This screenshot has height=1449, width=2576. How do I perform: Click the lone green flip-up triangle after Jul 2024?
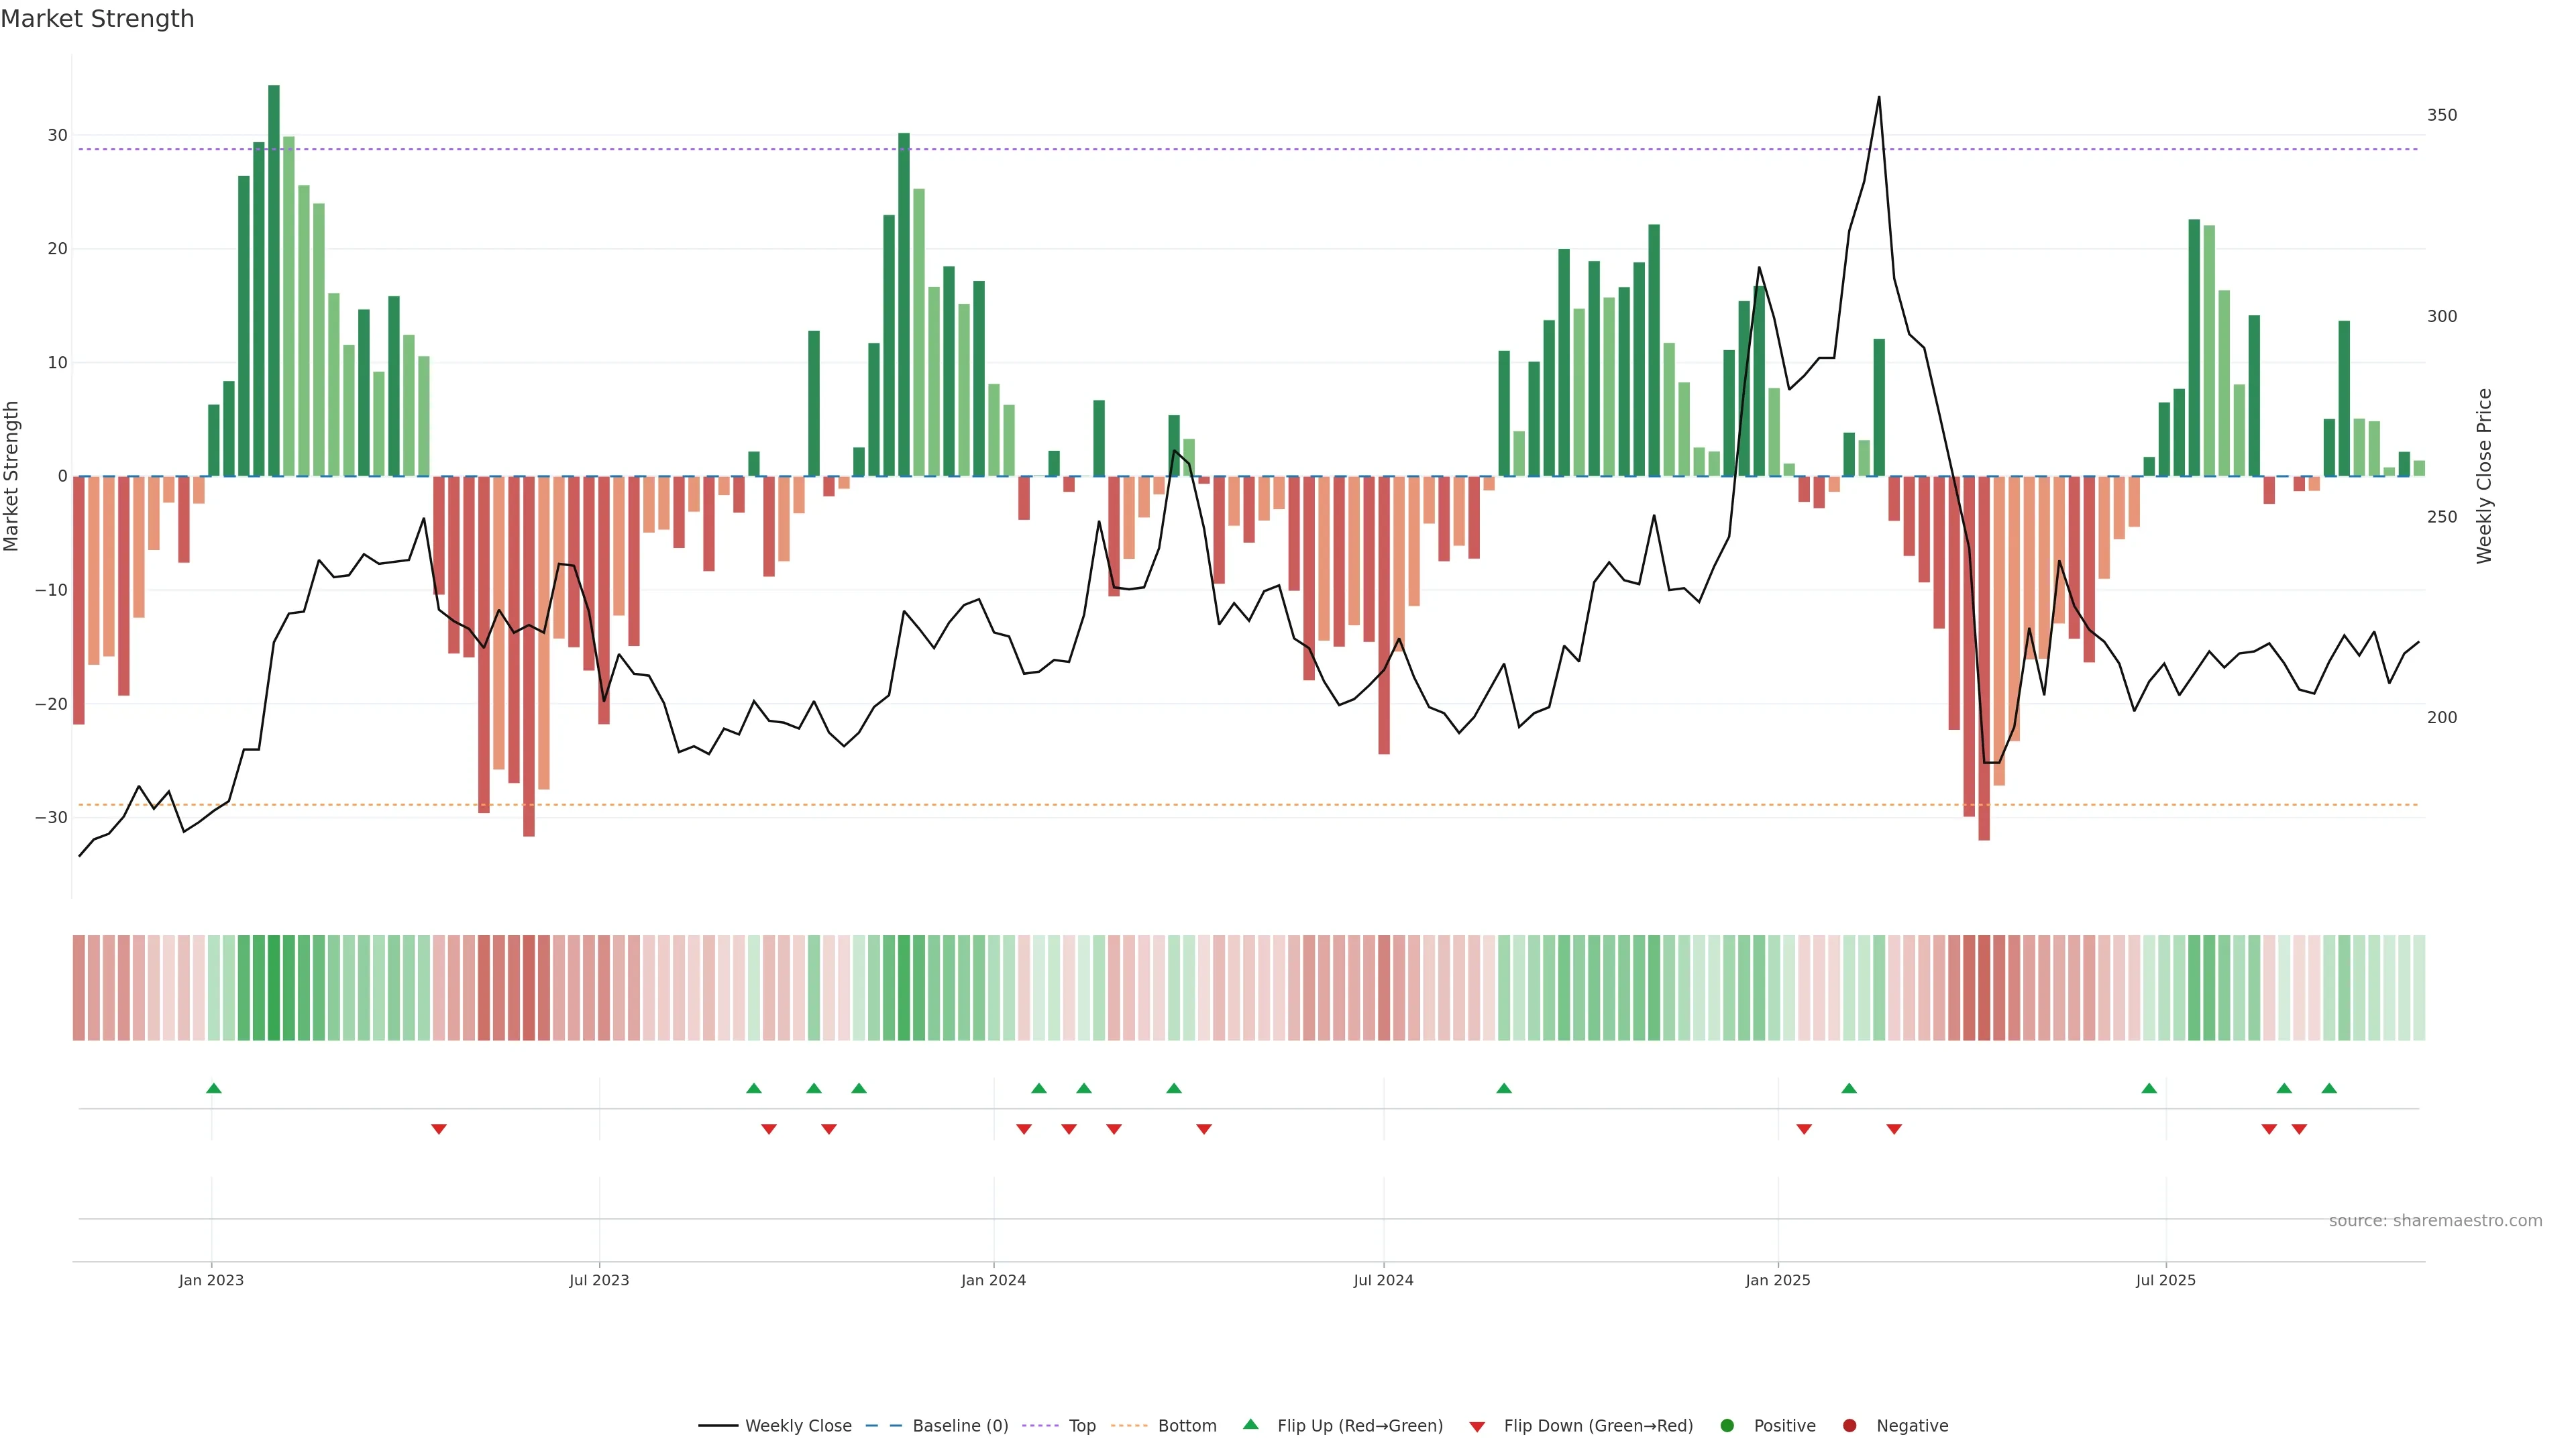[x=1503, y=1088]
